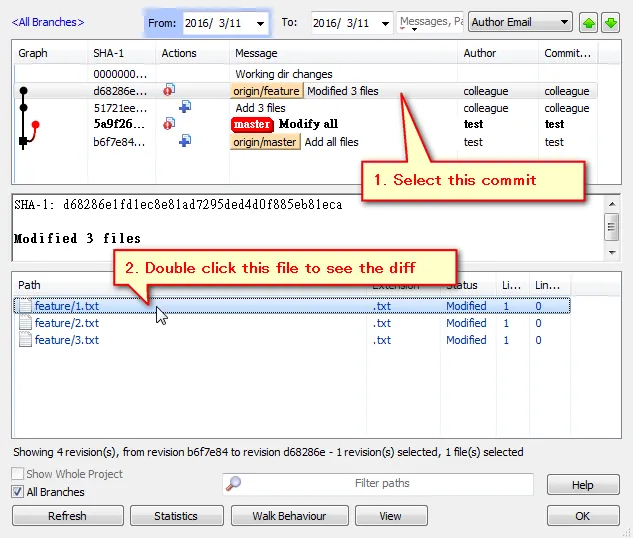Click the green up arrow search button
Image resolution: width=633 pixels, height=538 pixels.
click(x=588, y=23)
